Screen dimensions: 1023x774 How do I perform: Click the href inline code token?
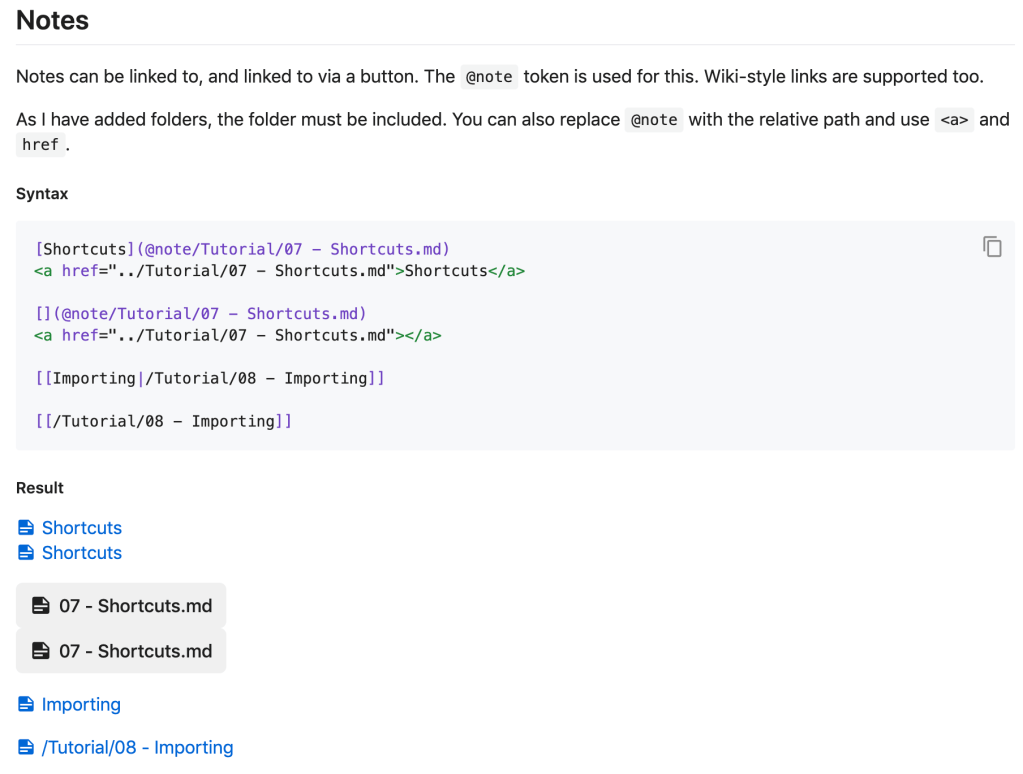click(40, 145)
